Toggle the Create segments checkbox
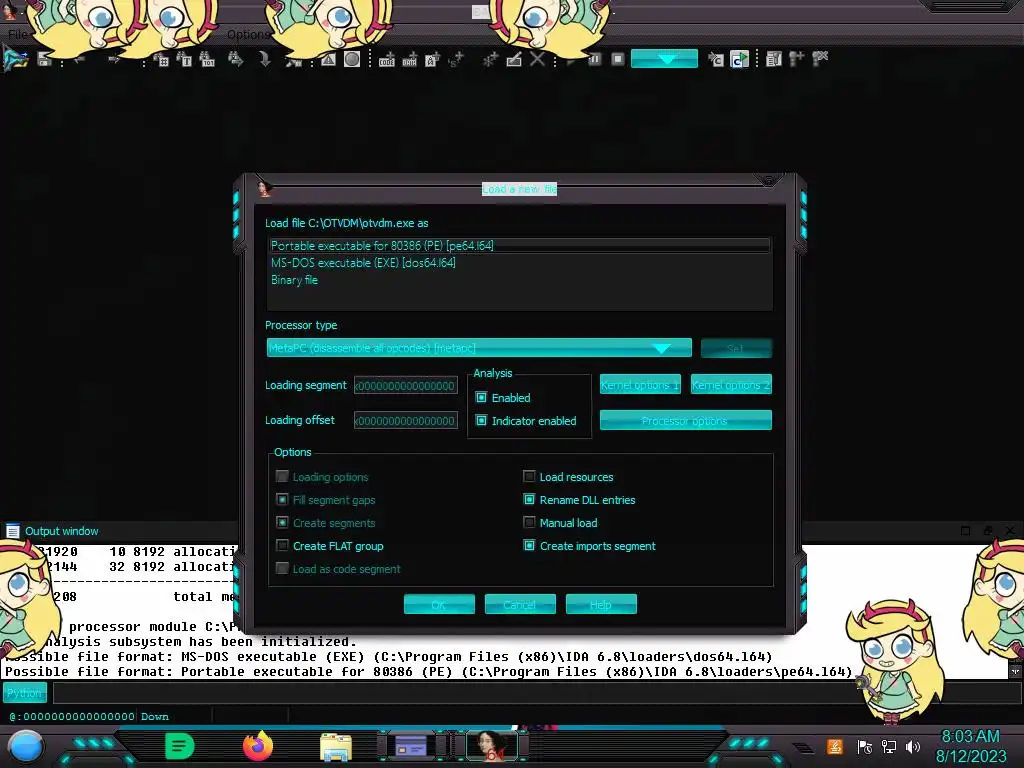The image size is (1024, 768). pos(282,522)
